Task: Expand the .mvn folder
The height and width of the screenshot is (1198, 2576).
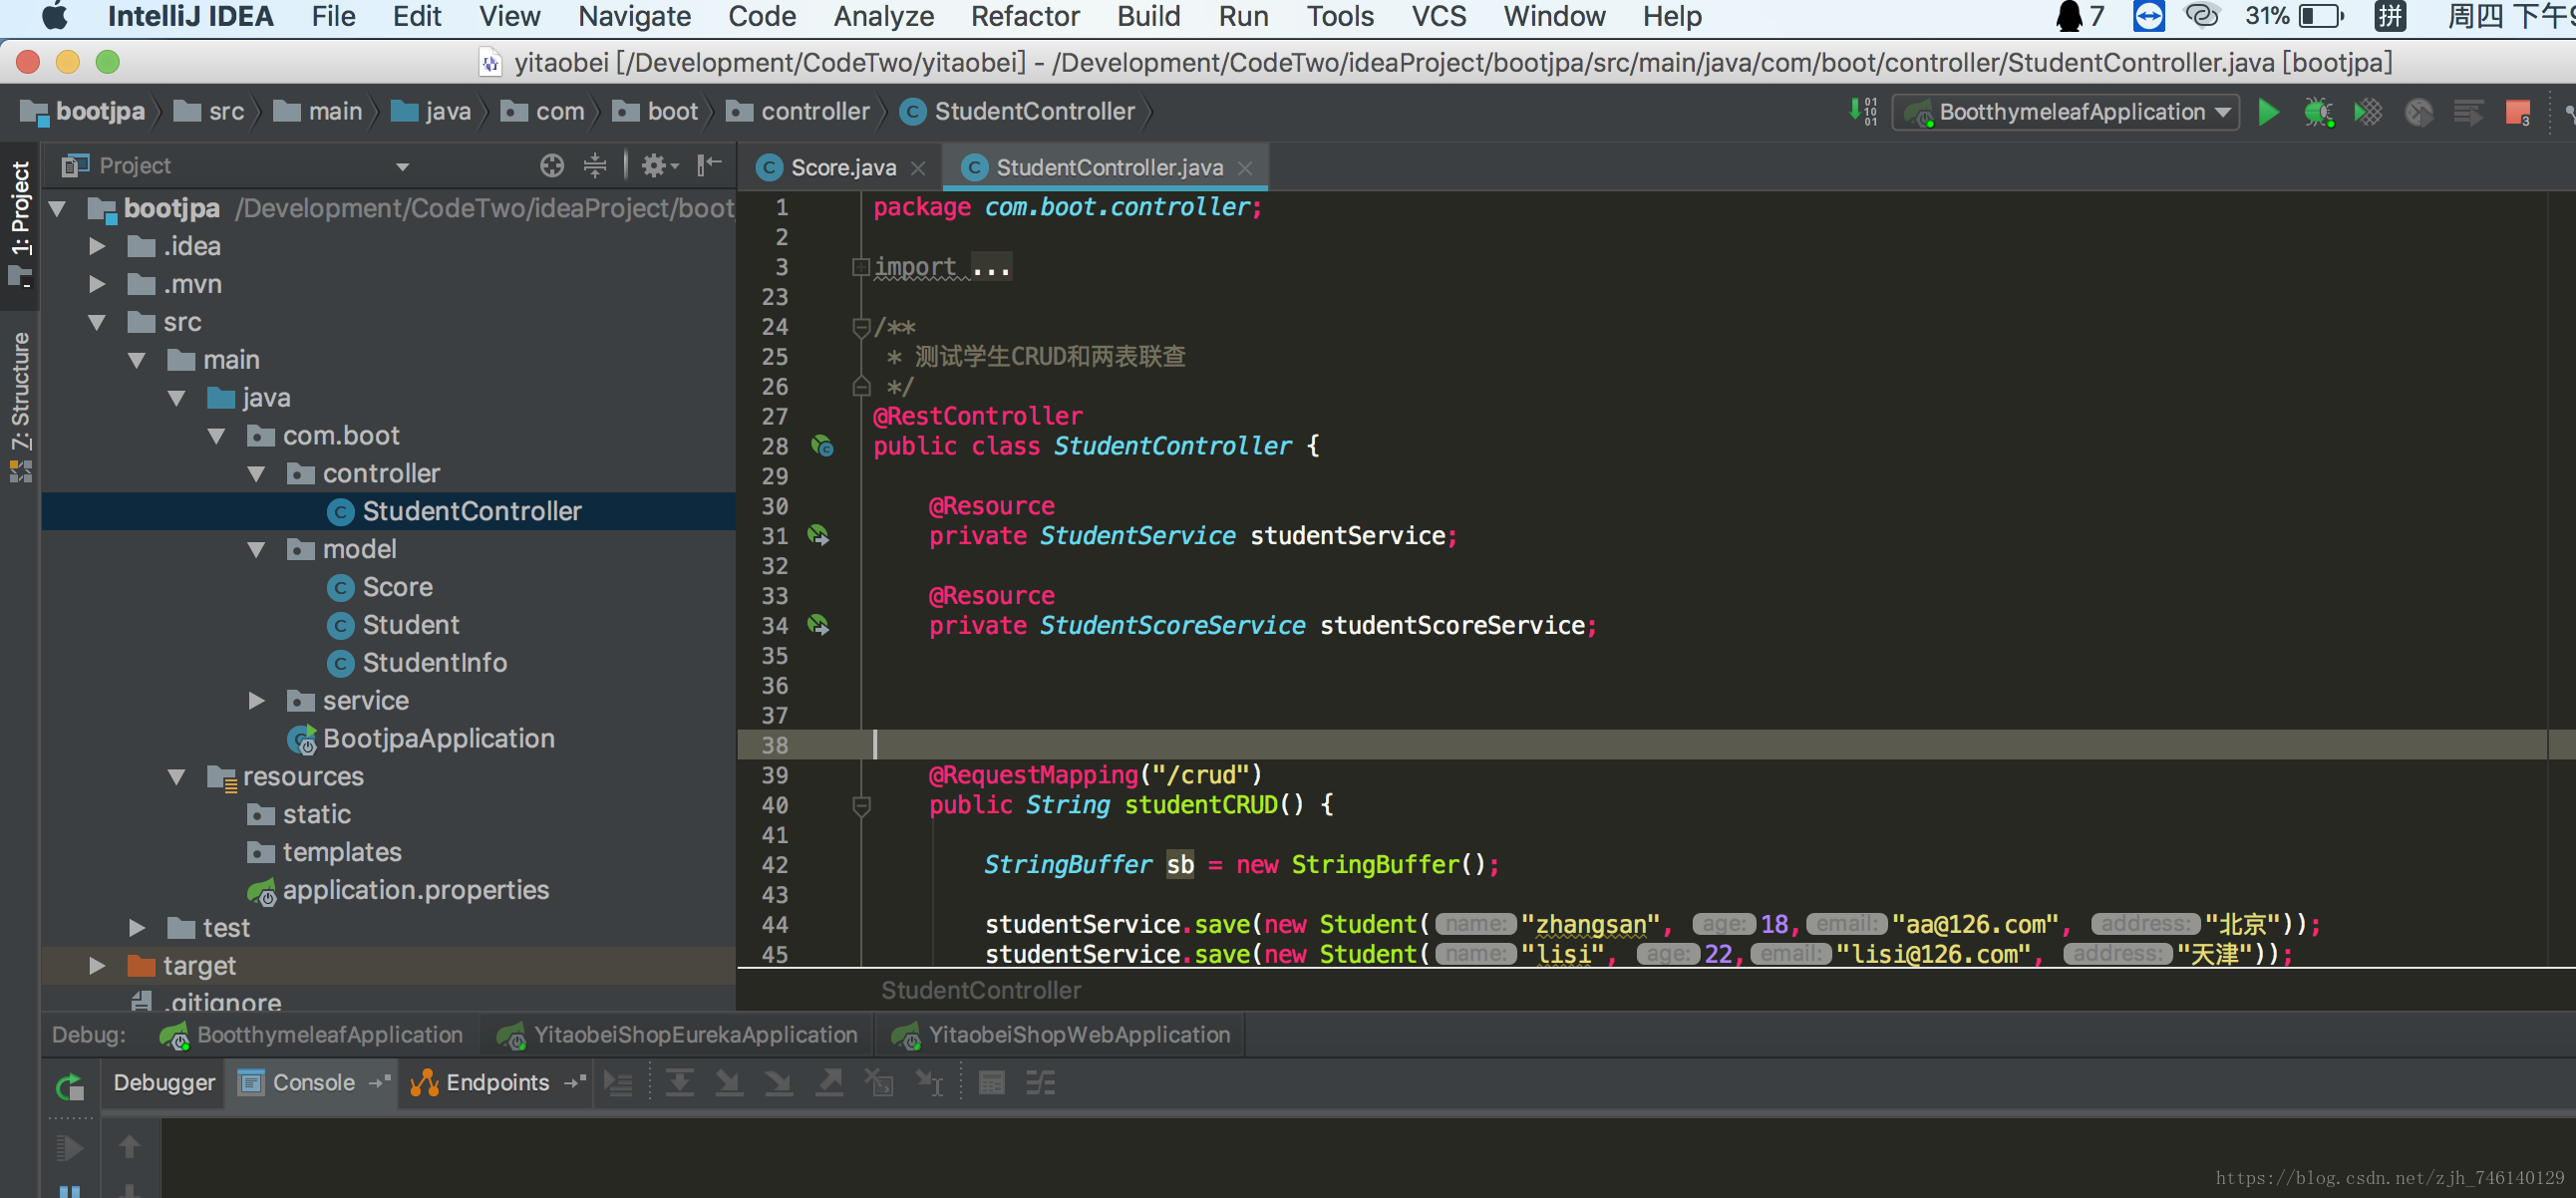Action: coord(97,284)
